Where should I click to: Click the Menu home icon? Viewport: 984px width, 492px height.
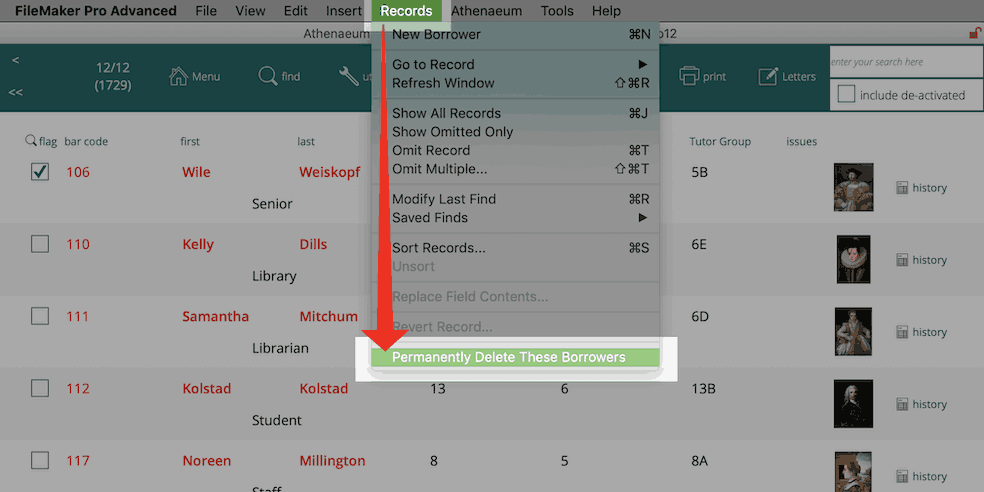[179, 76]
